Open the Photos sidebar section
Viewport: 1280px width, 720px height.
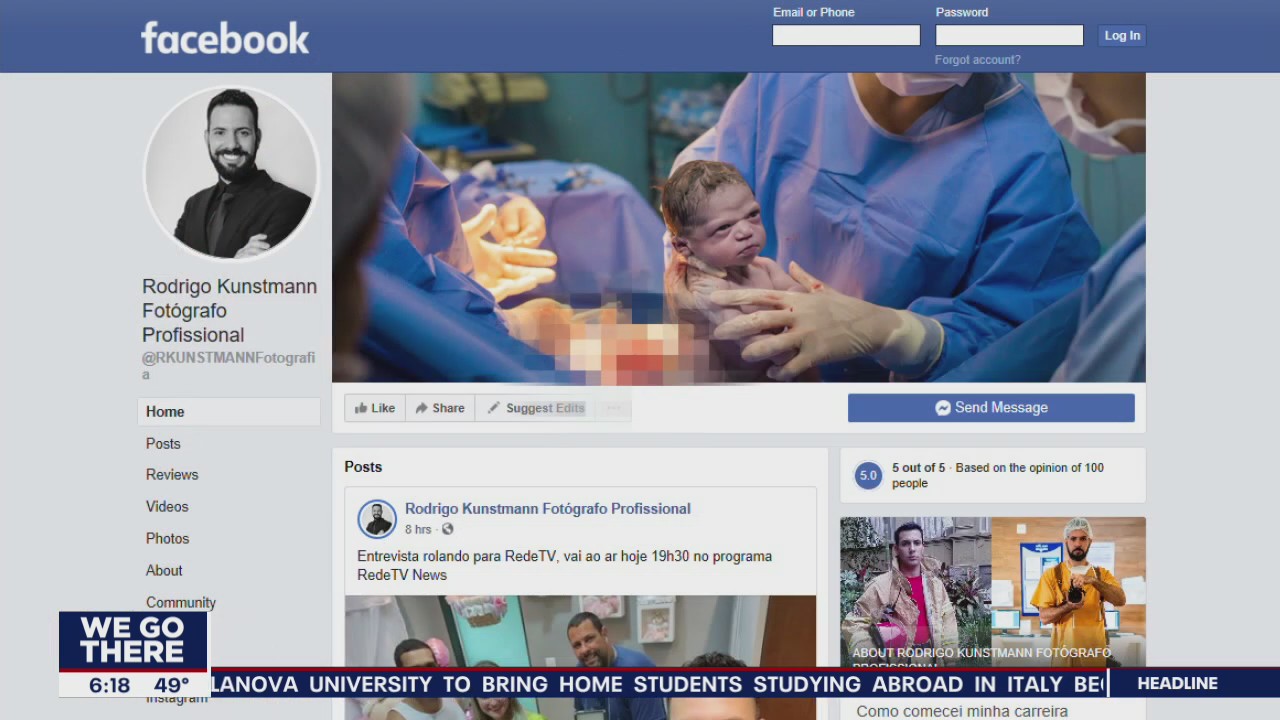(x=167, y=539)
